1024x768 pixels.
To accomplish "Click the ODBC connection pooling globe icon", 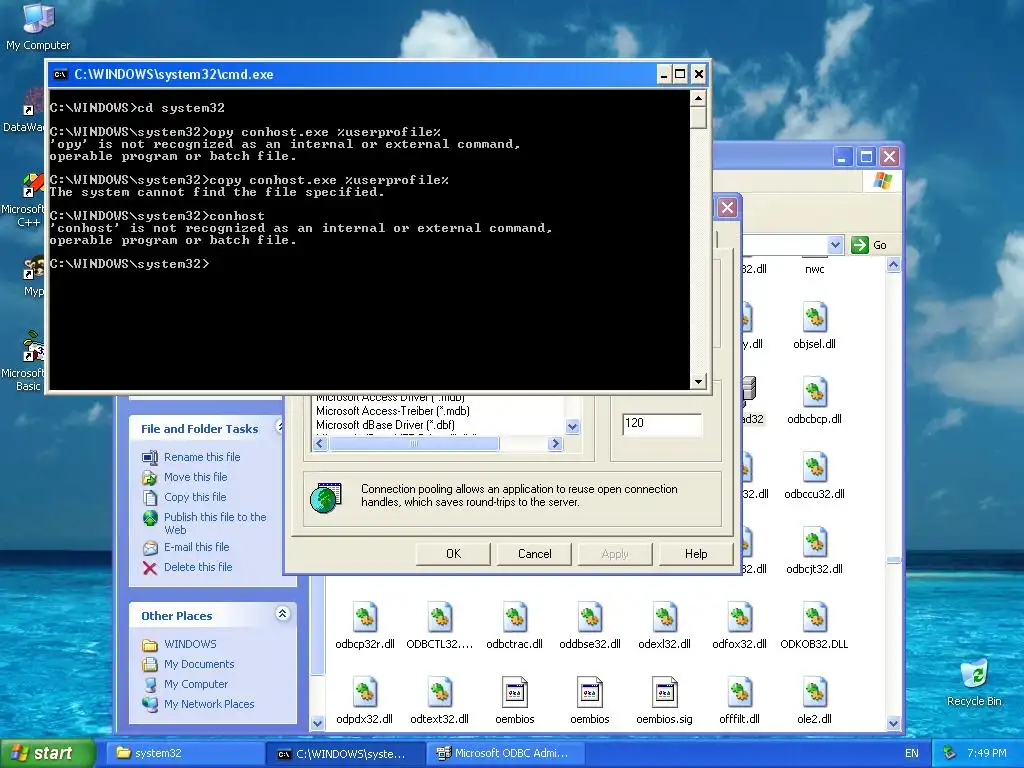I will (x=326, y=498).
